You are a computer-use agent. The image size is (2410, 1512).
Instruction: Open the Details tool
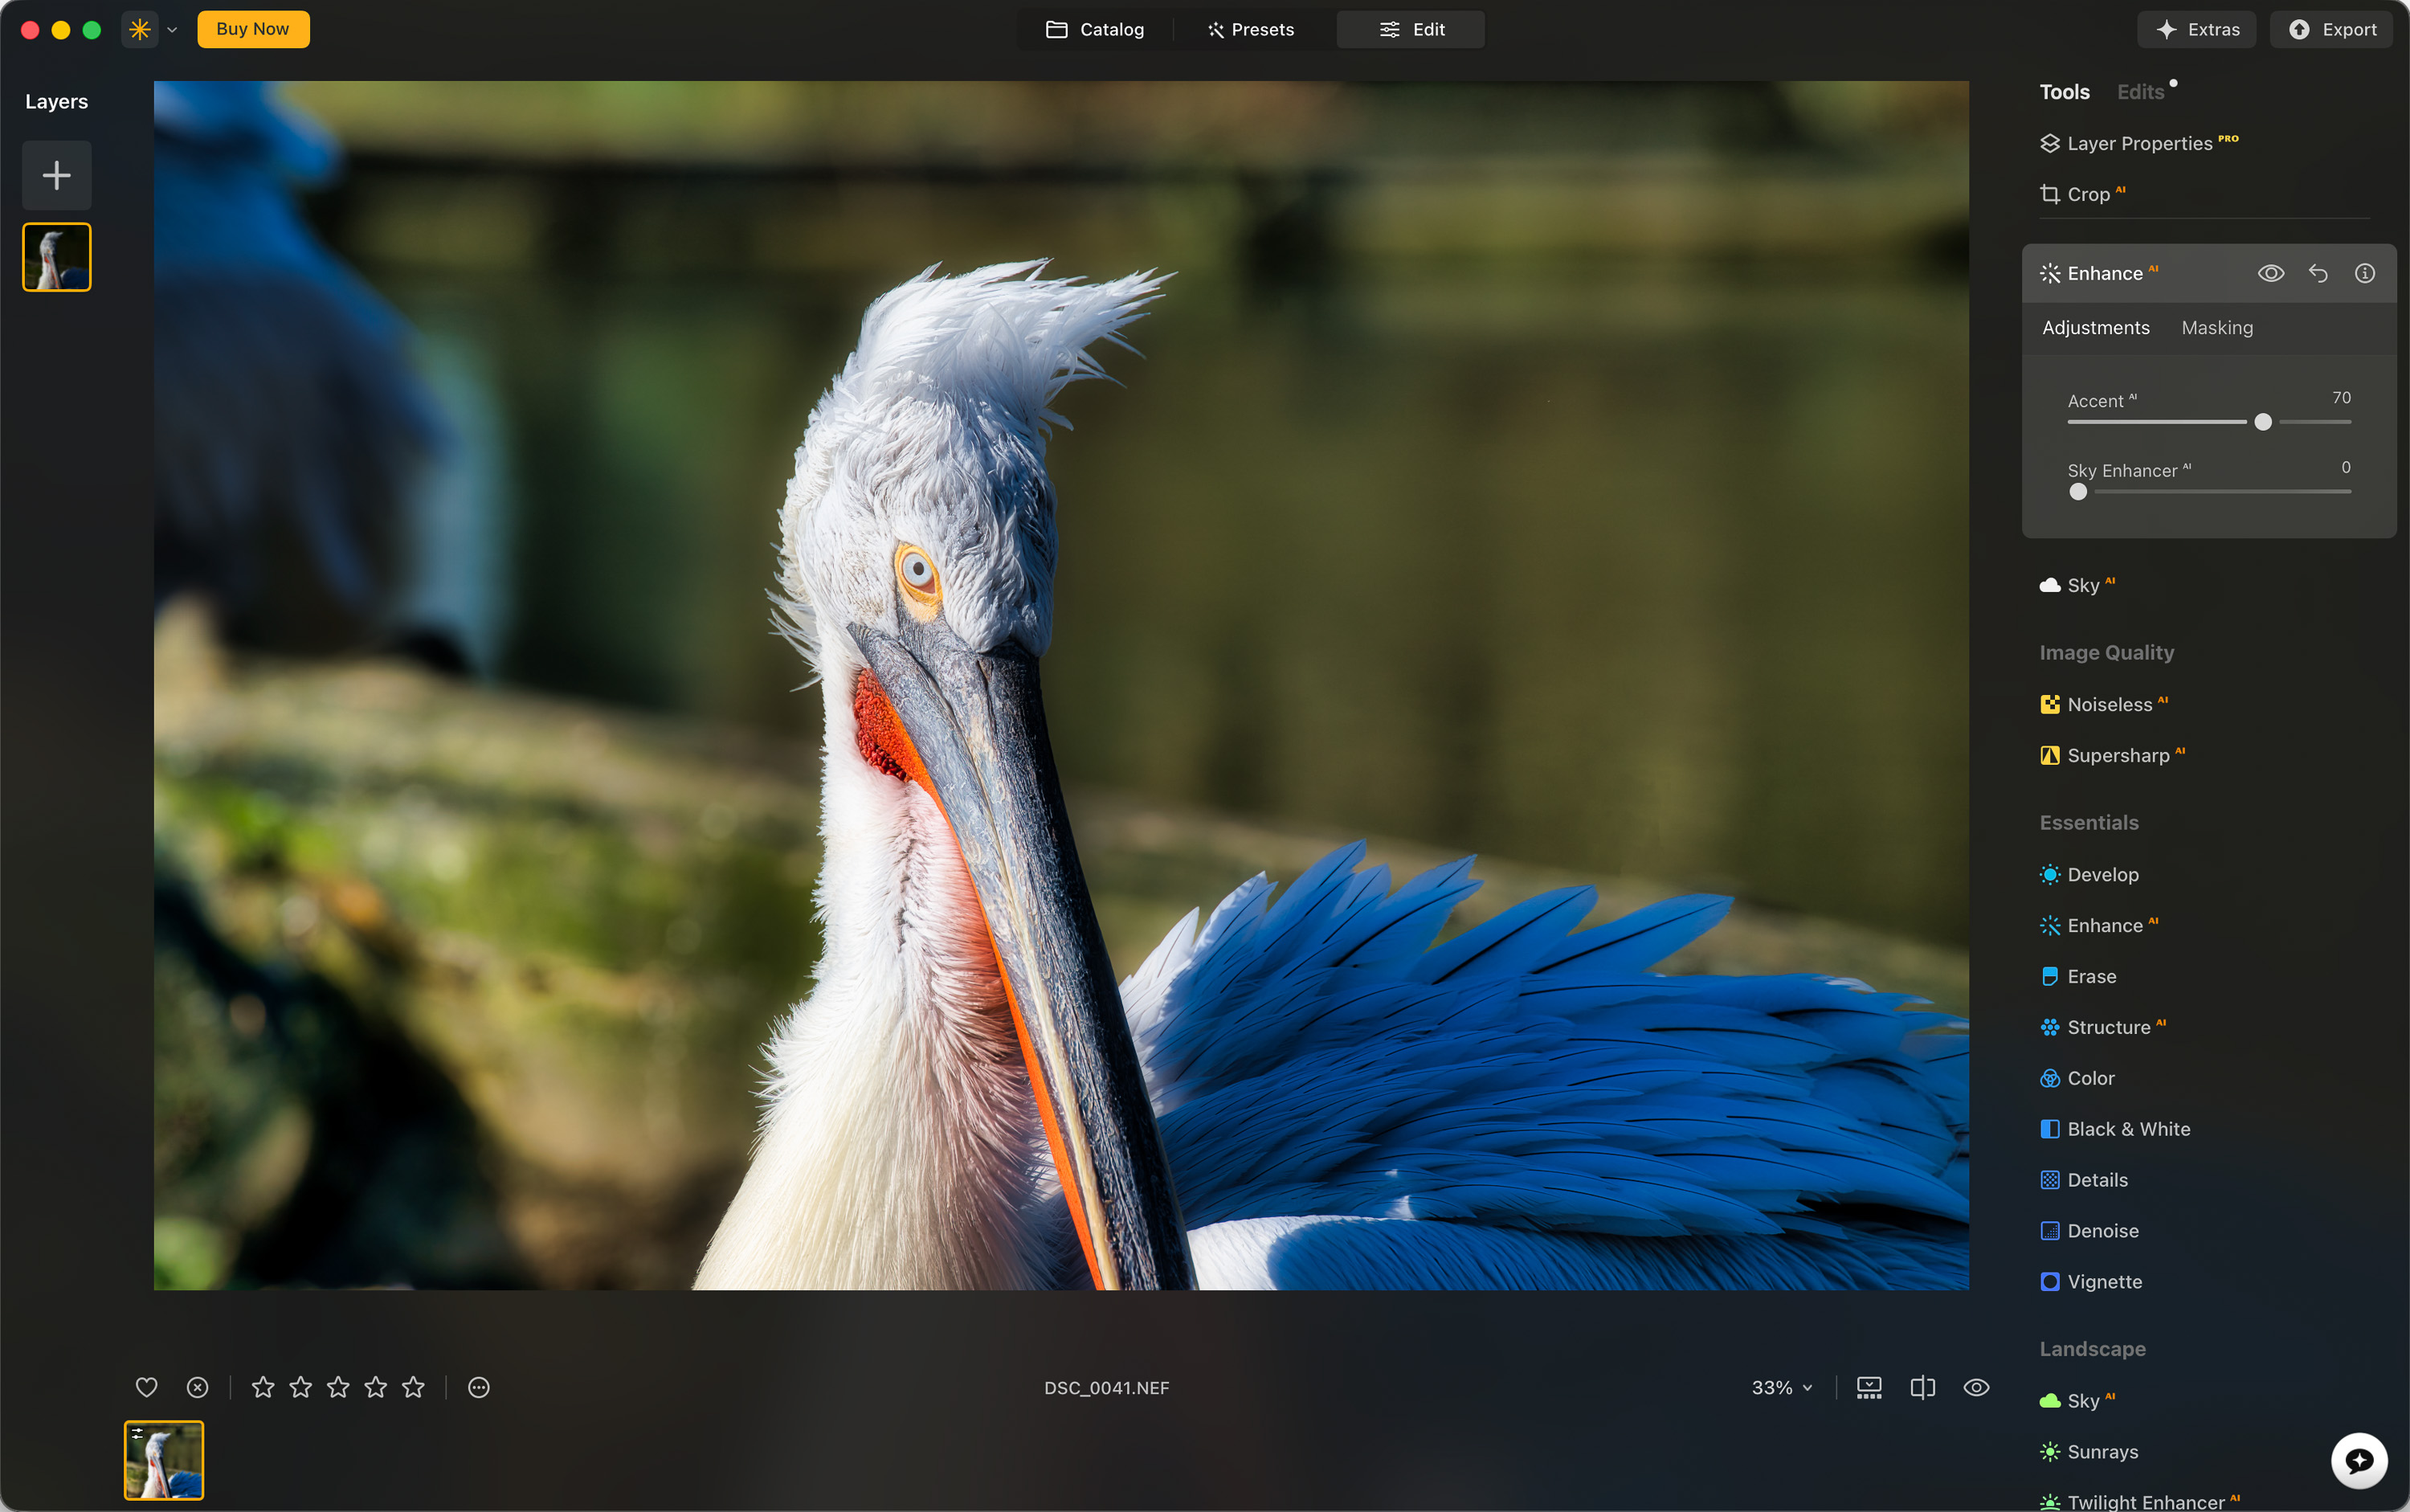(x=2084, y=1180)
